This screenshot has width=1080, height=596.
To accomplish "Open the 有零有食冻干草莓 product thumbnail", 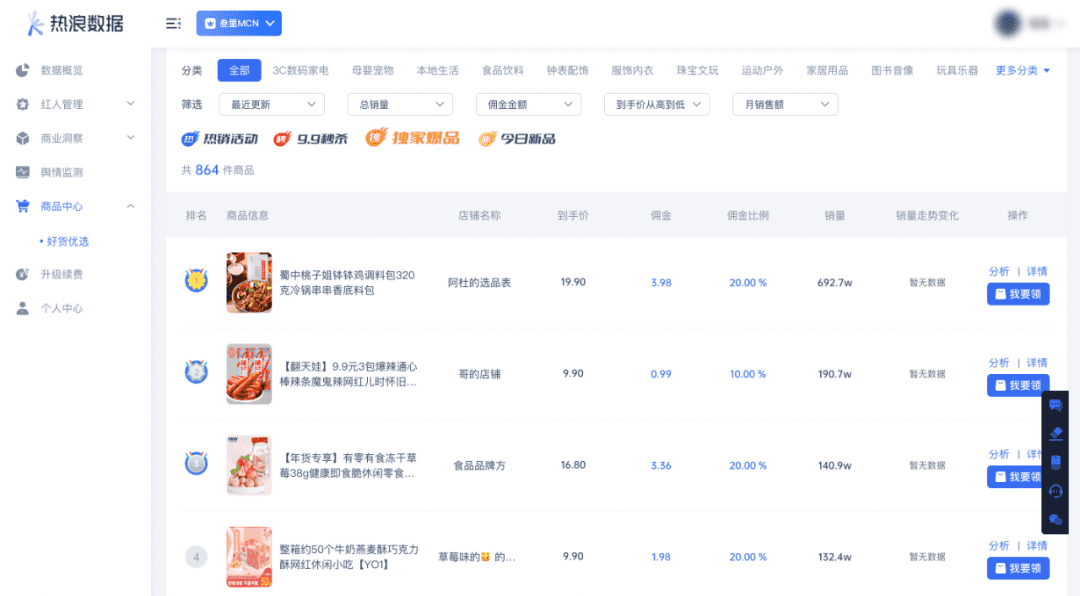I will [249, 465].
